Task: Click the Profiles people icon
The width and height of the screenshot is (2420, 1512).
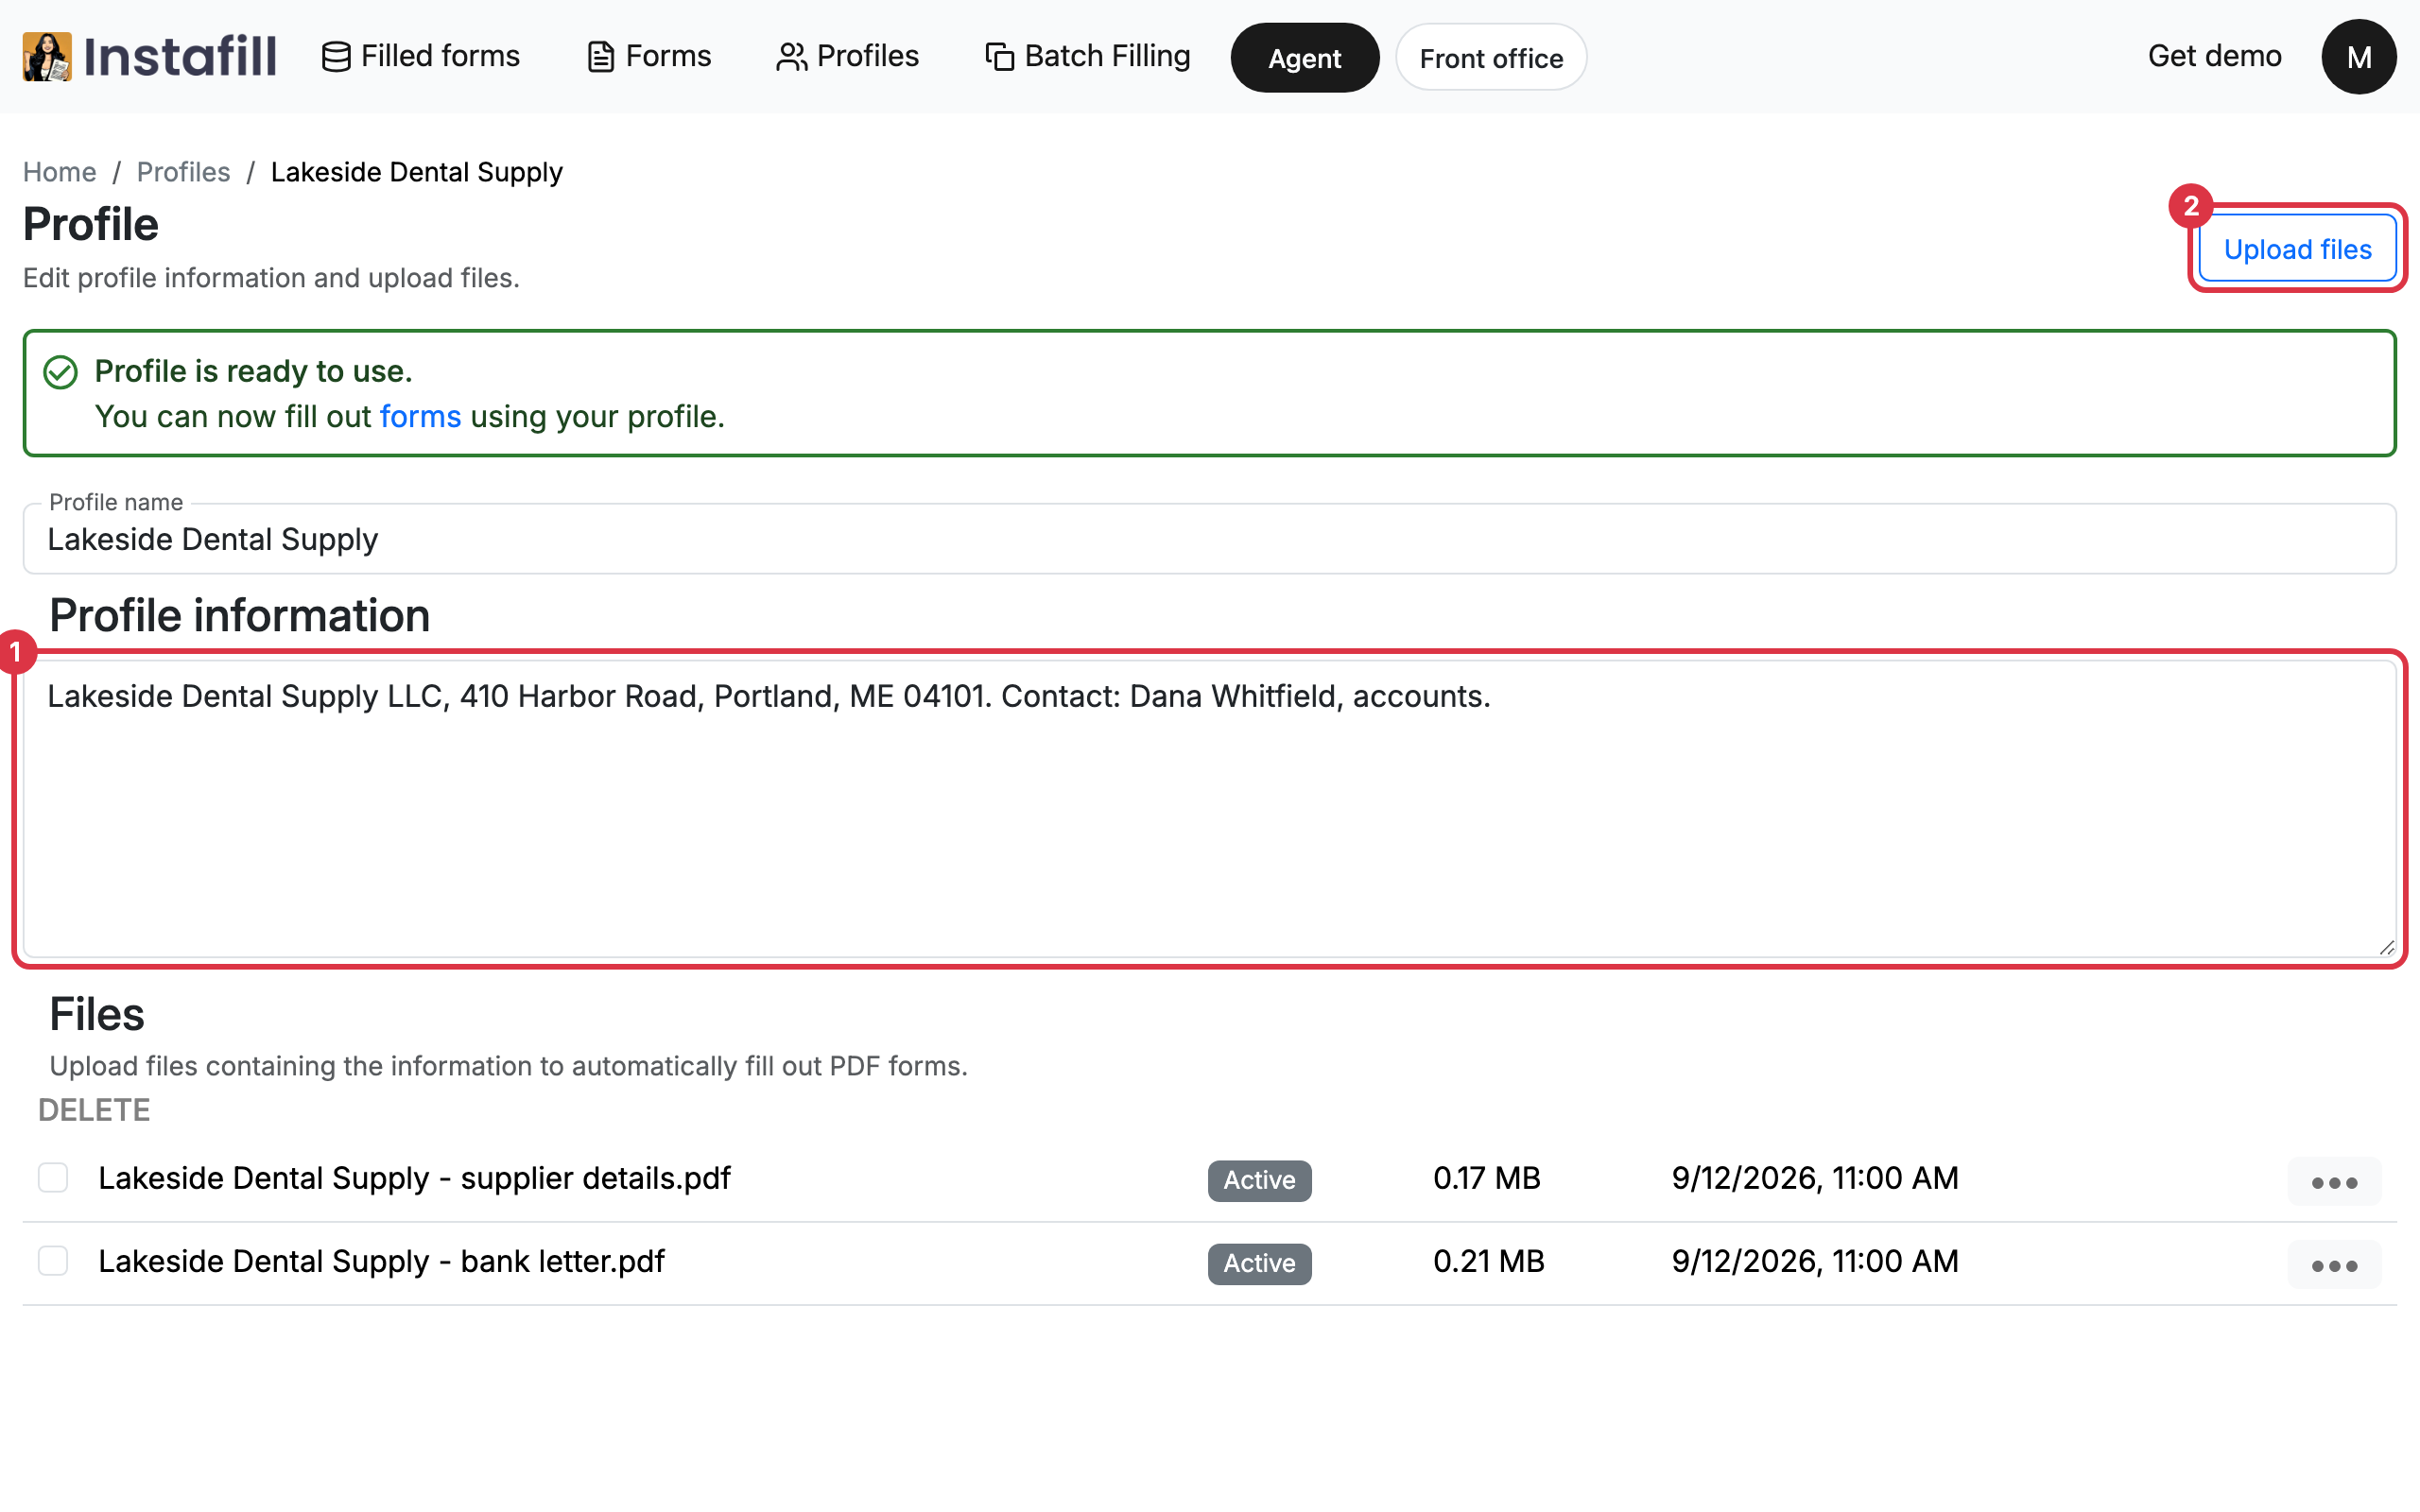Action: (x=791, y=57)
